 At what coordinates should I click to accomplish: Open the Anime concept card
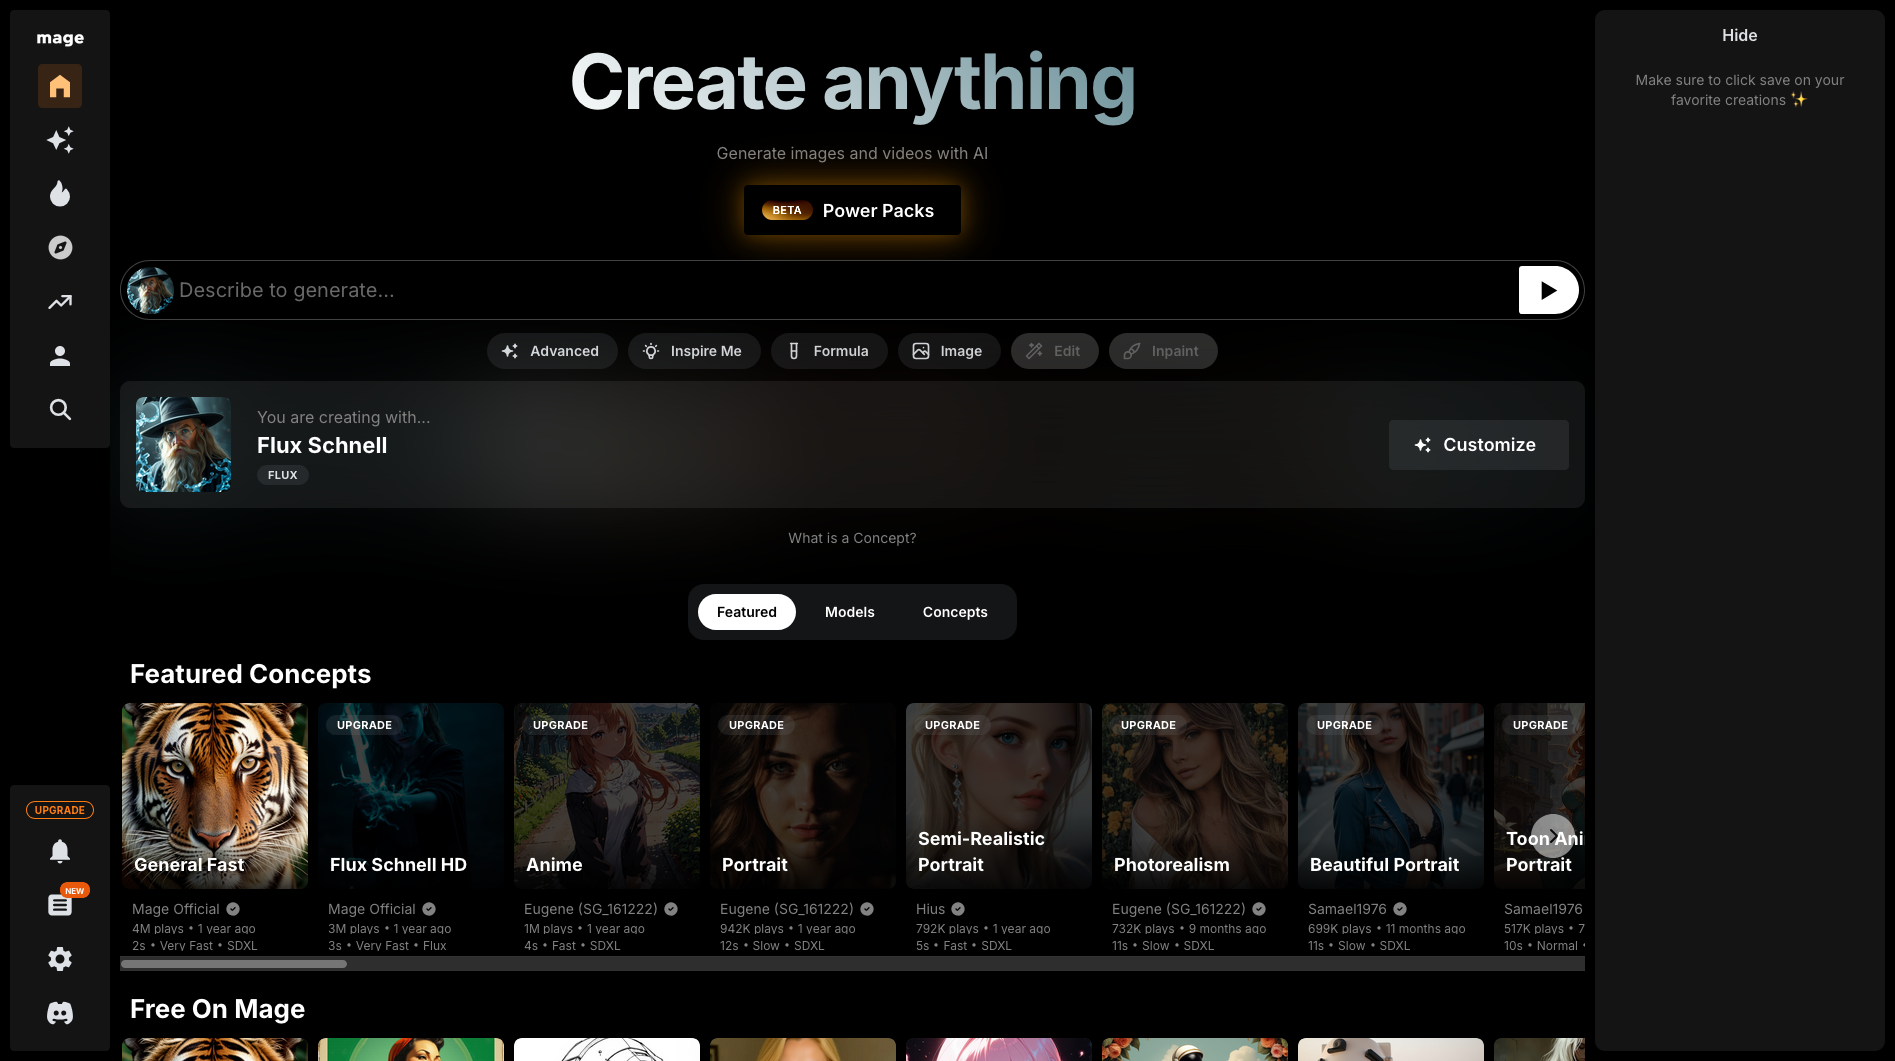tap(607, 796)
